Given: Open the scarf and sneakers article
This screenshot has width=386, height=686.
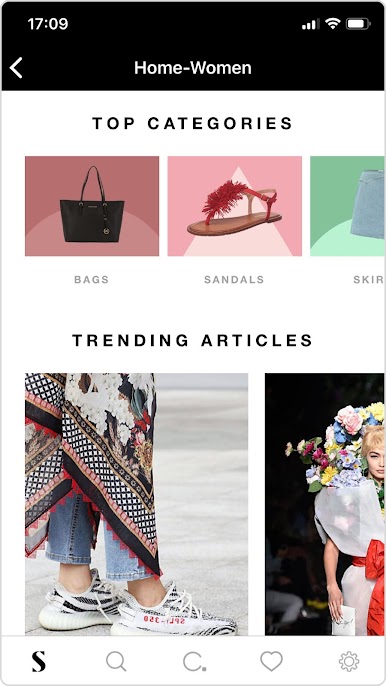Looking at the screenshot, I should click(137, 504).
